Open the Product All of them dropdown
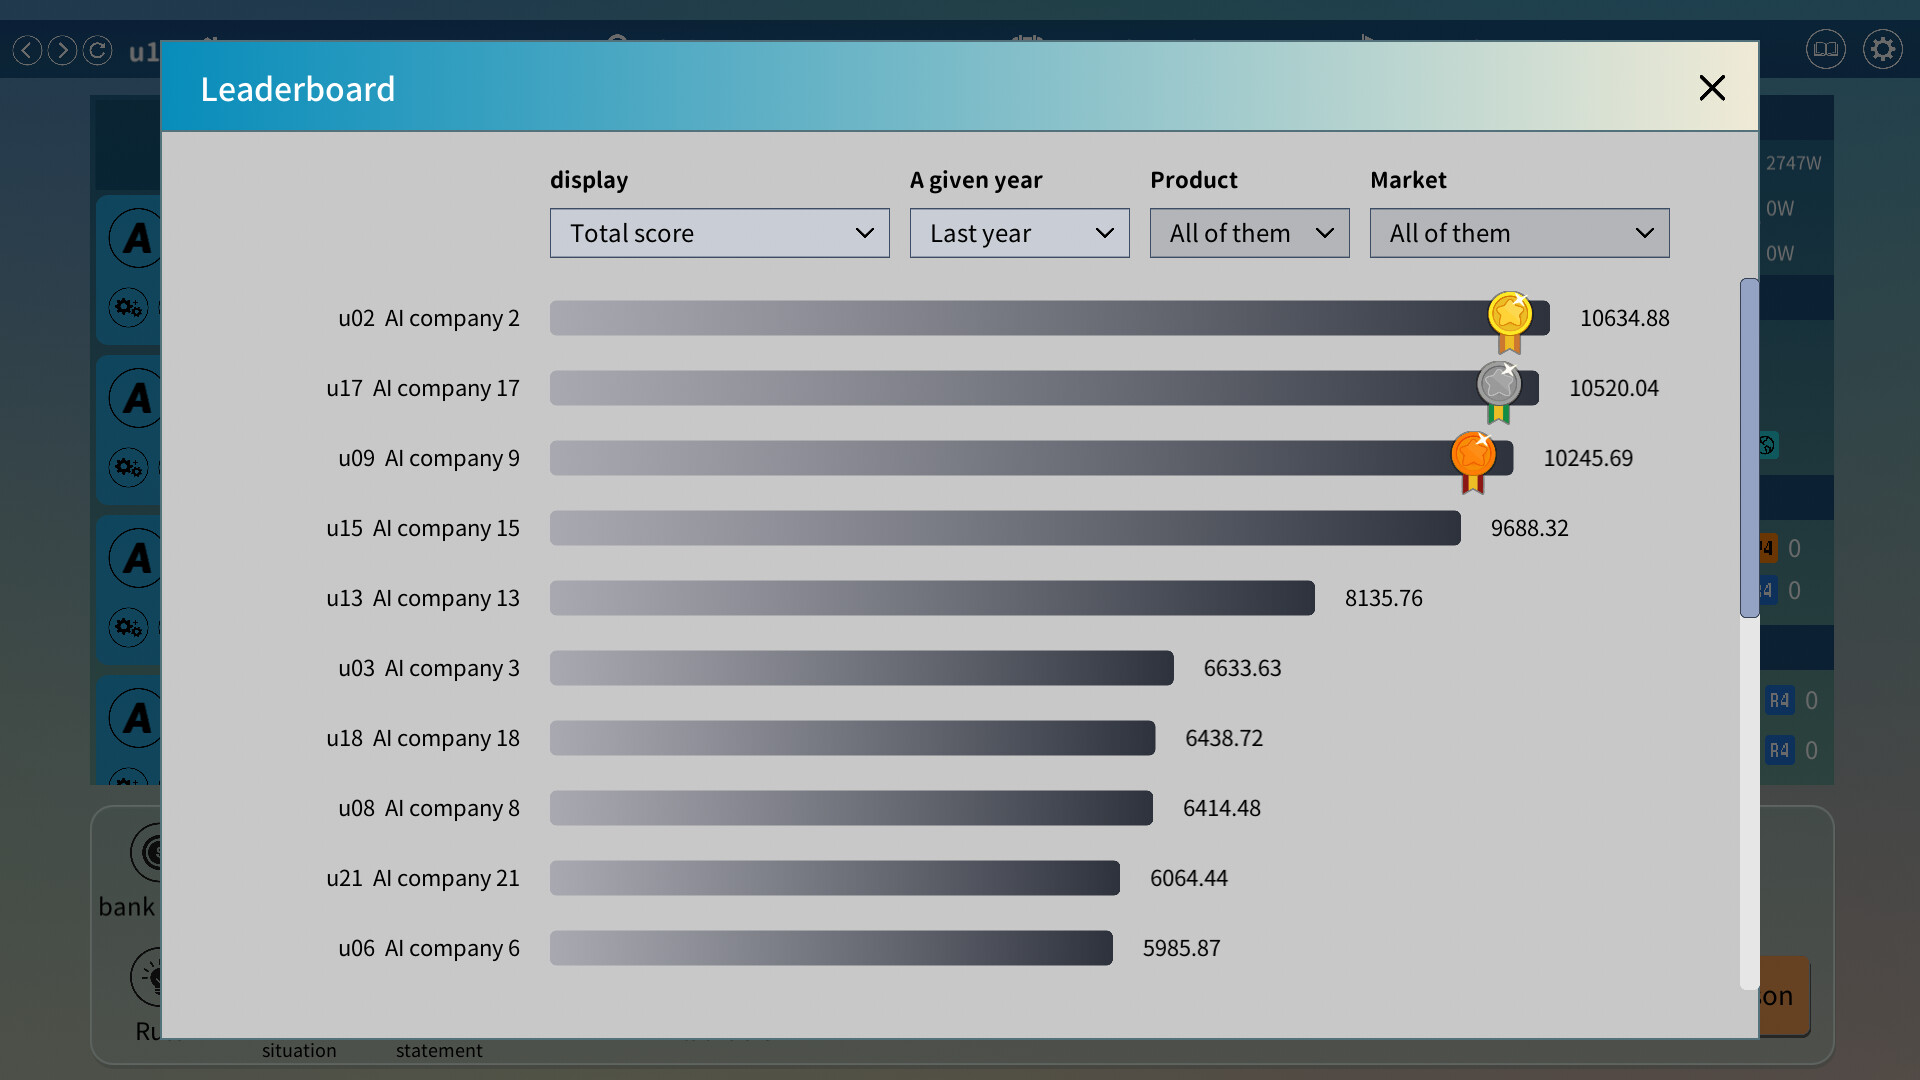This screenshot has height=1080, width=1920. pos(1249,233)
